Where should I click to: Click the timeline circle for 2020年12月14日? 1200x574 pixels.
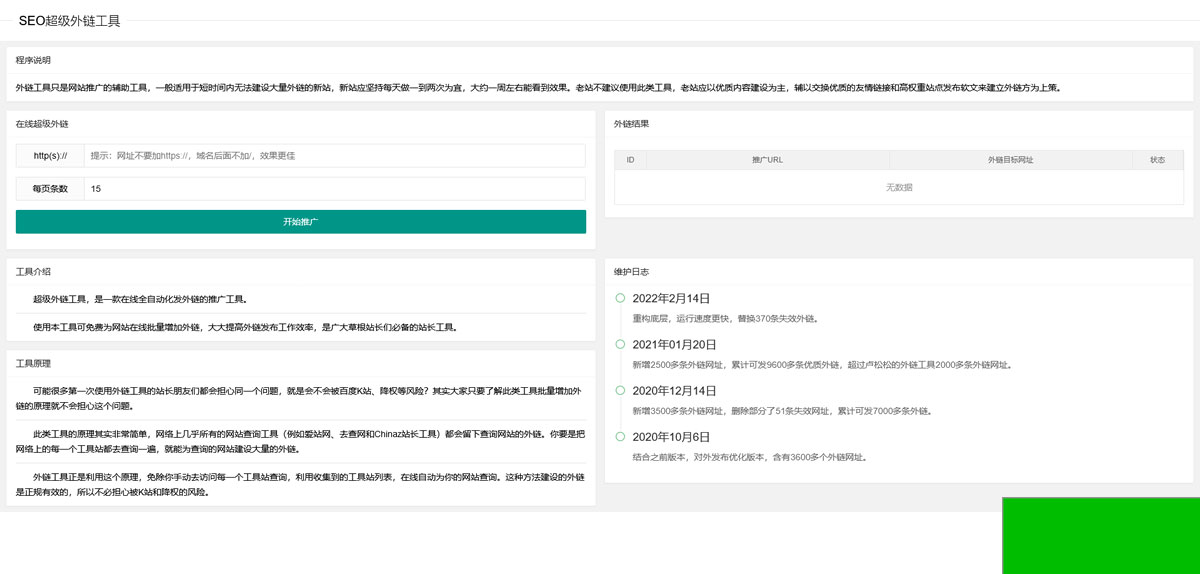click(x=620, y=390)
